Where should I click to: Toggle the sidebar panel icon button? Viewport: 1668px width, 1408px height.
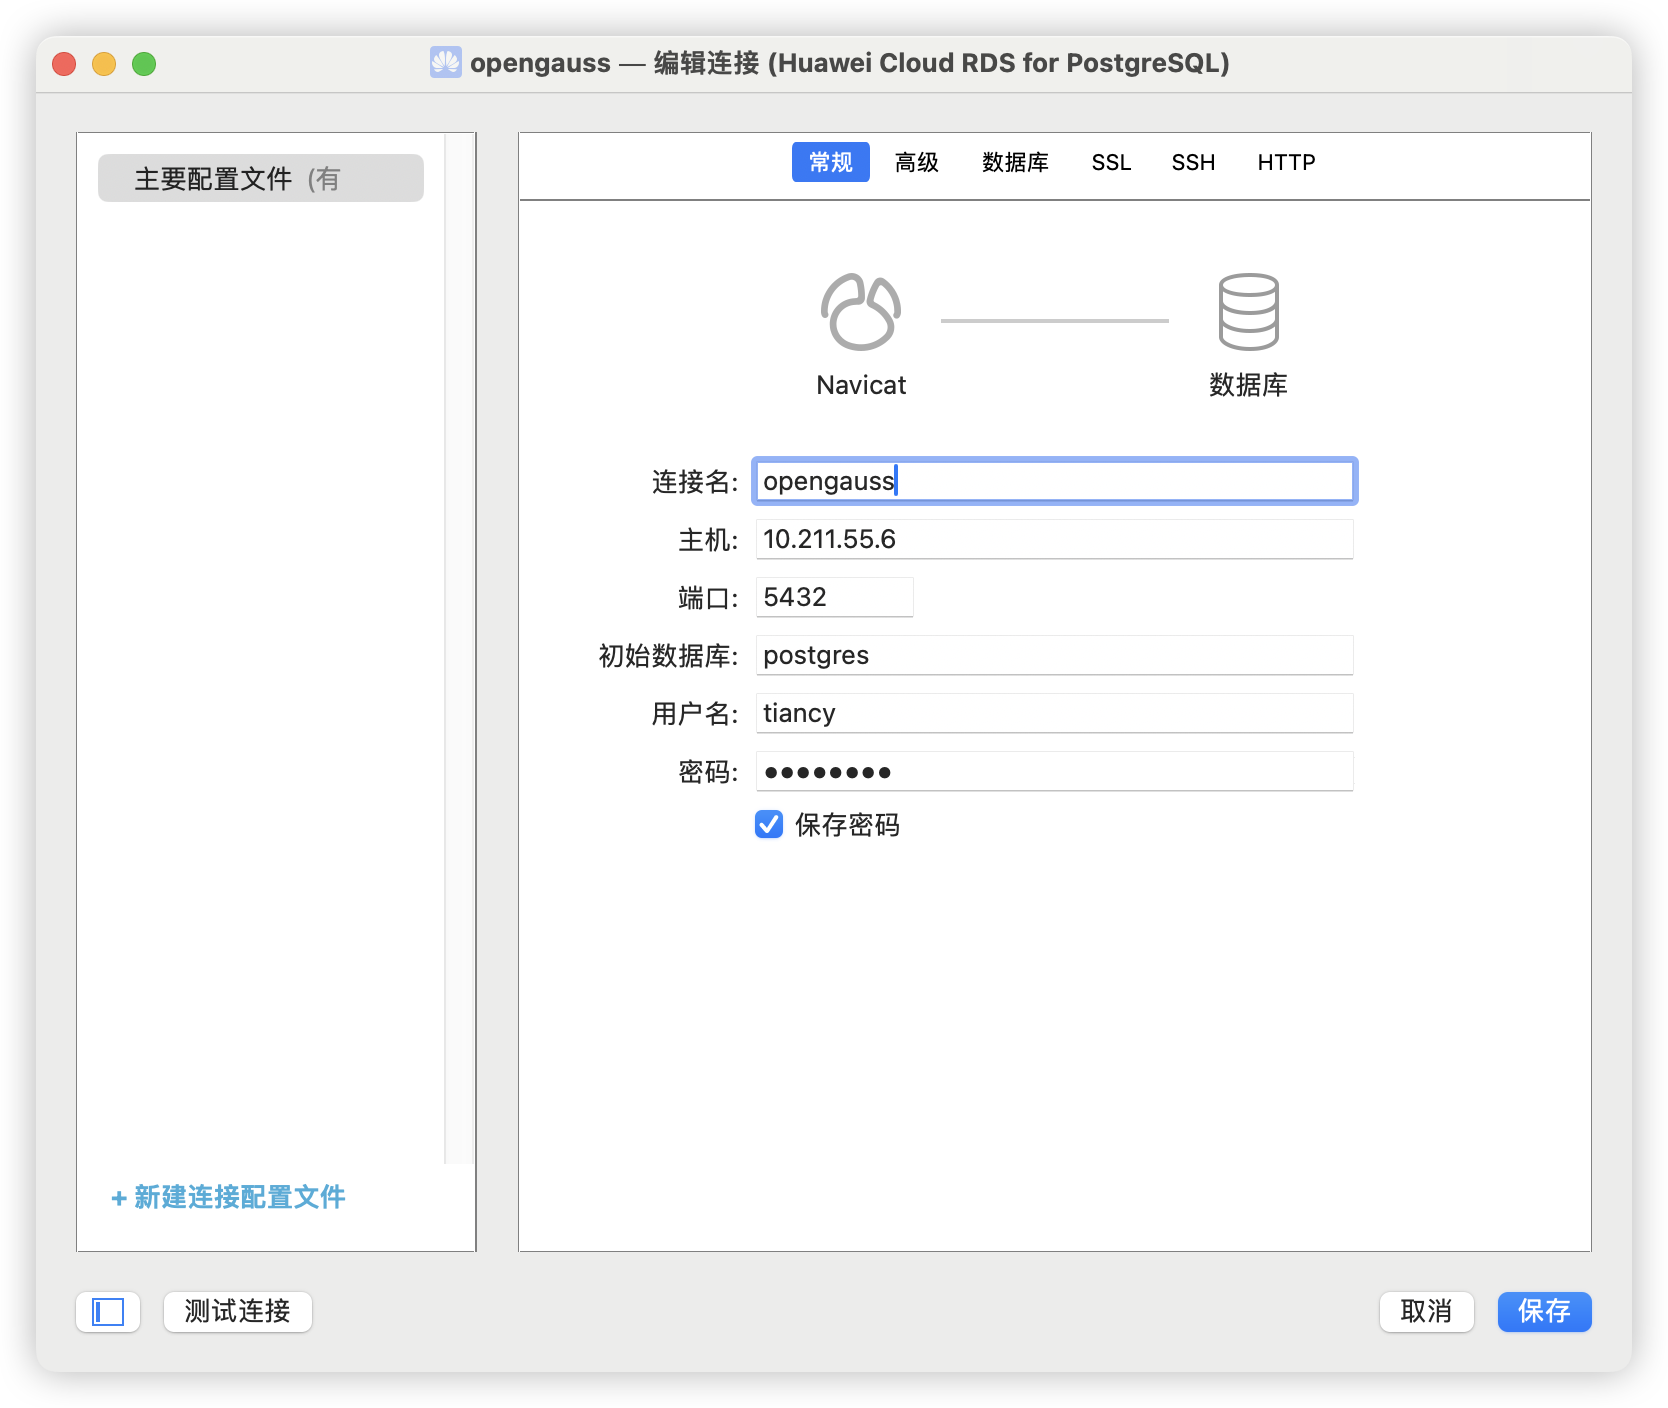[108, 1312]
